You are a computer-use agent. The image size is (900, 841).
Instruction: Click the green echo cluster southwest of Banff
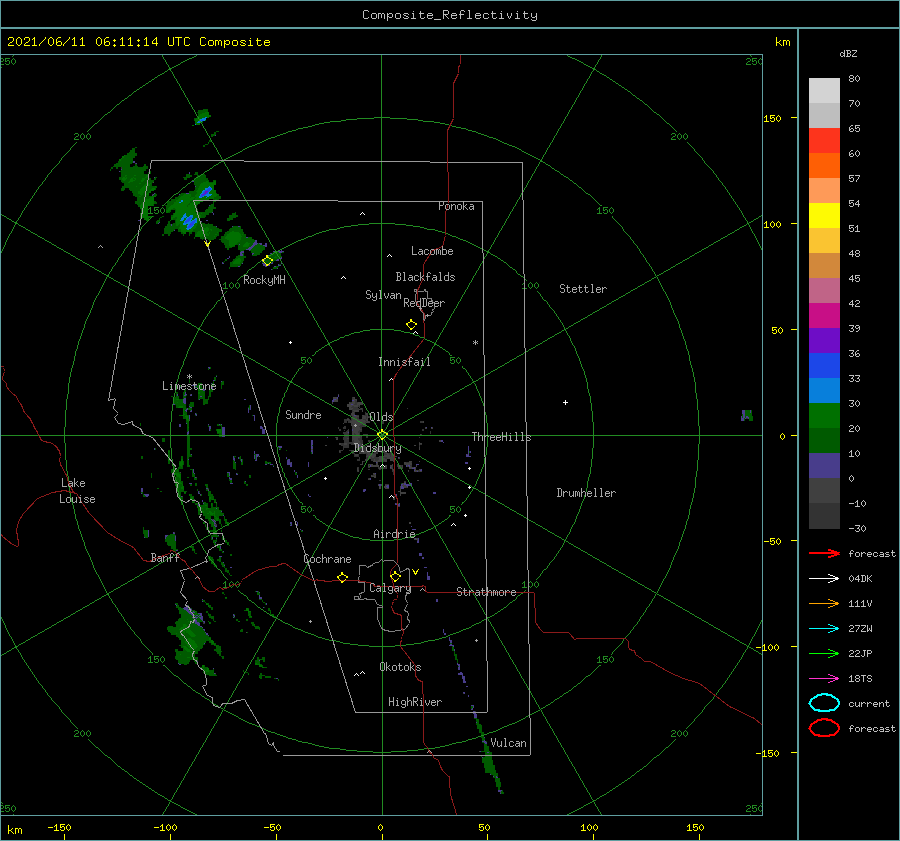(192, 636)
